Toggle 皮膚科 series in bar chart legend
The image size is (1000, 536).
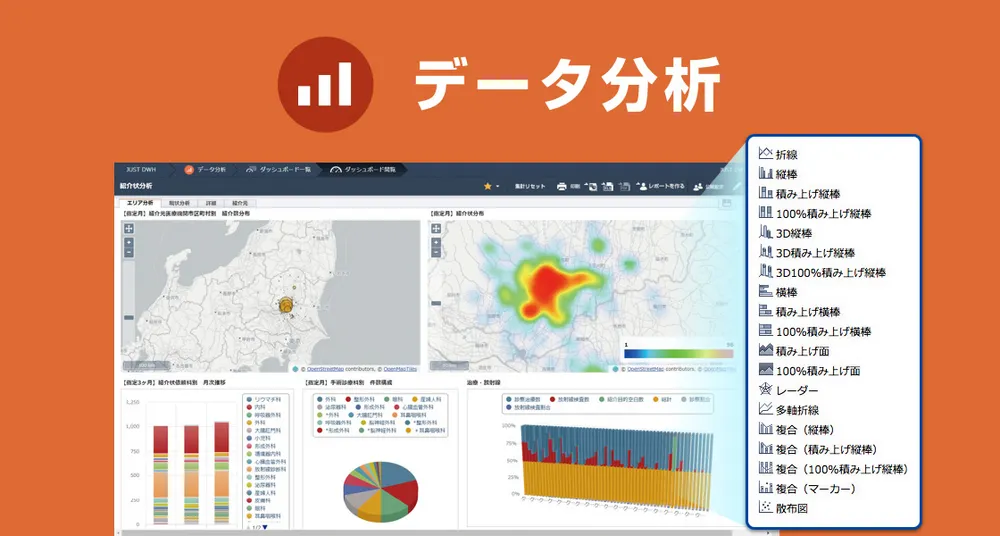[x=258, y=501]
